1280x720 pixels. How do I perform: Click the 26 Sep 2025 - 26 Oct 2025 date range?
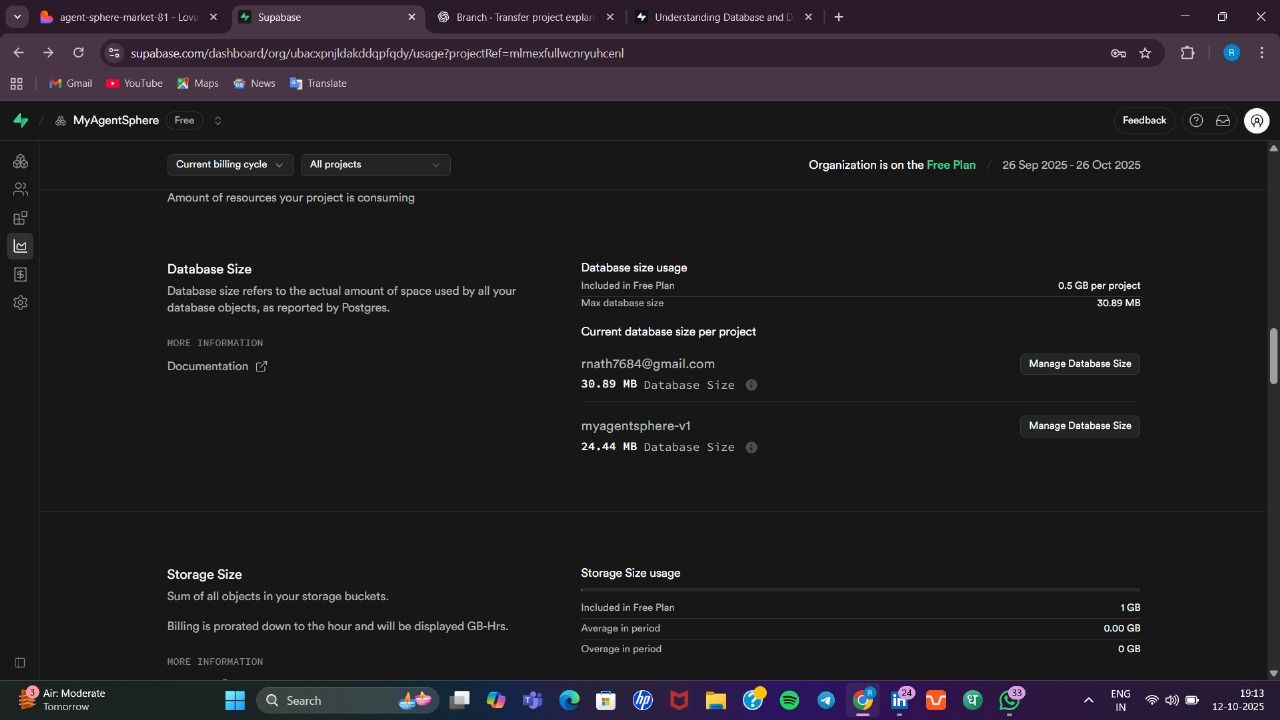[1071, 165]
